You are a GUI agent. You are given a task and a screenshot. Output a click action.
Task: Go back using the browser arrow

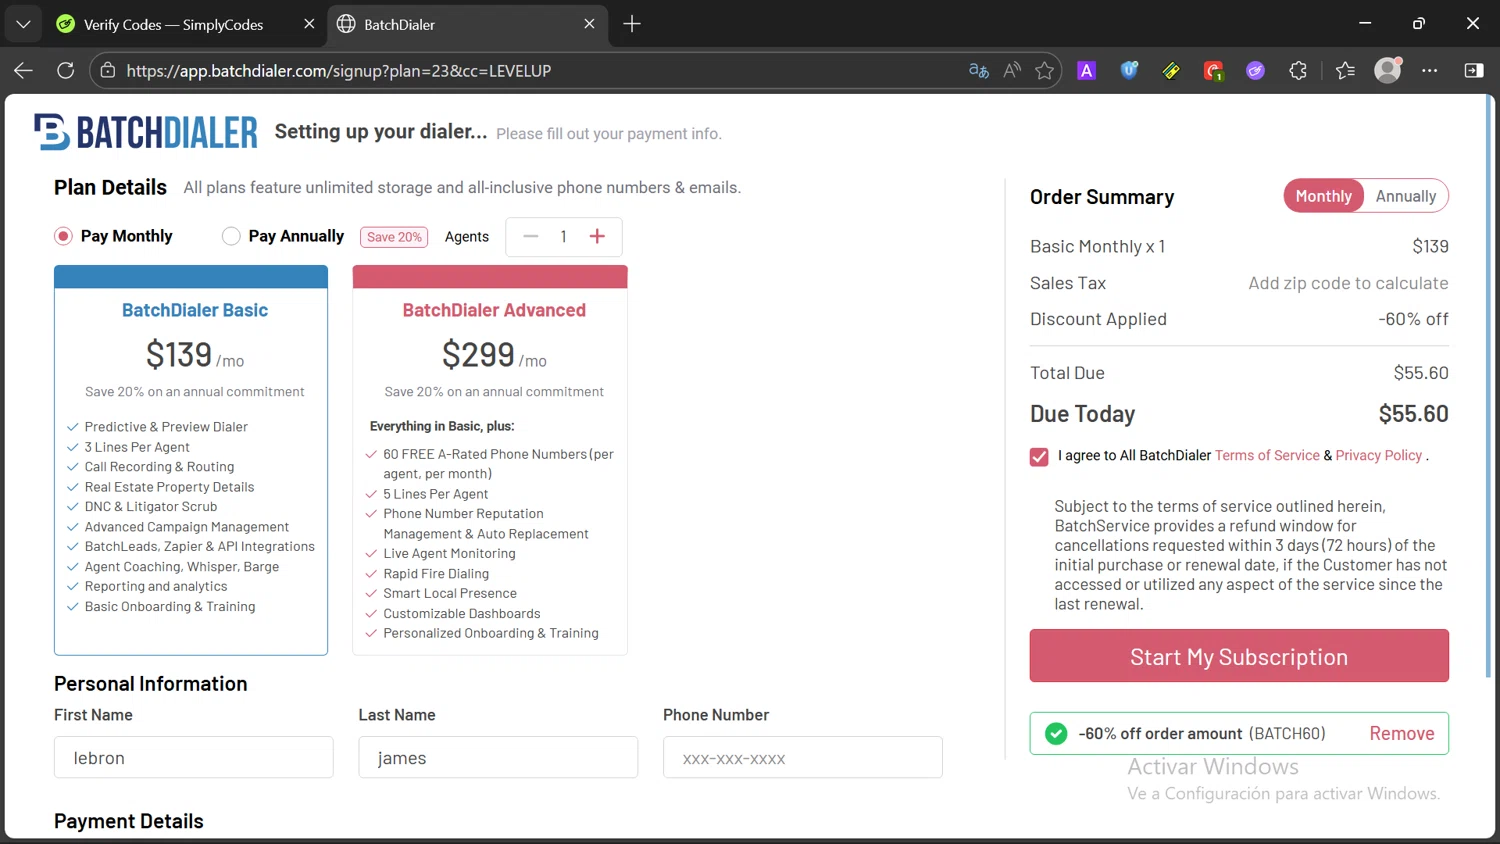23,71
